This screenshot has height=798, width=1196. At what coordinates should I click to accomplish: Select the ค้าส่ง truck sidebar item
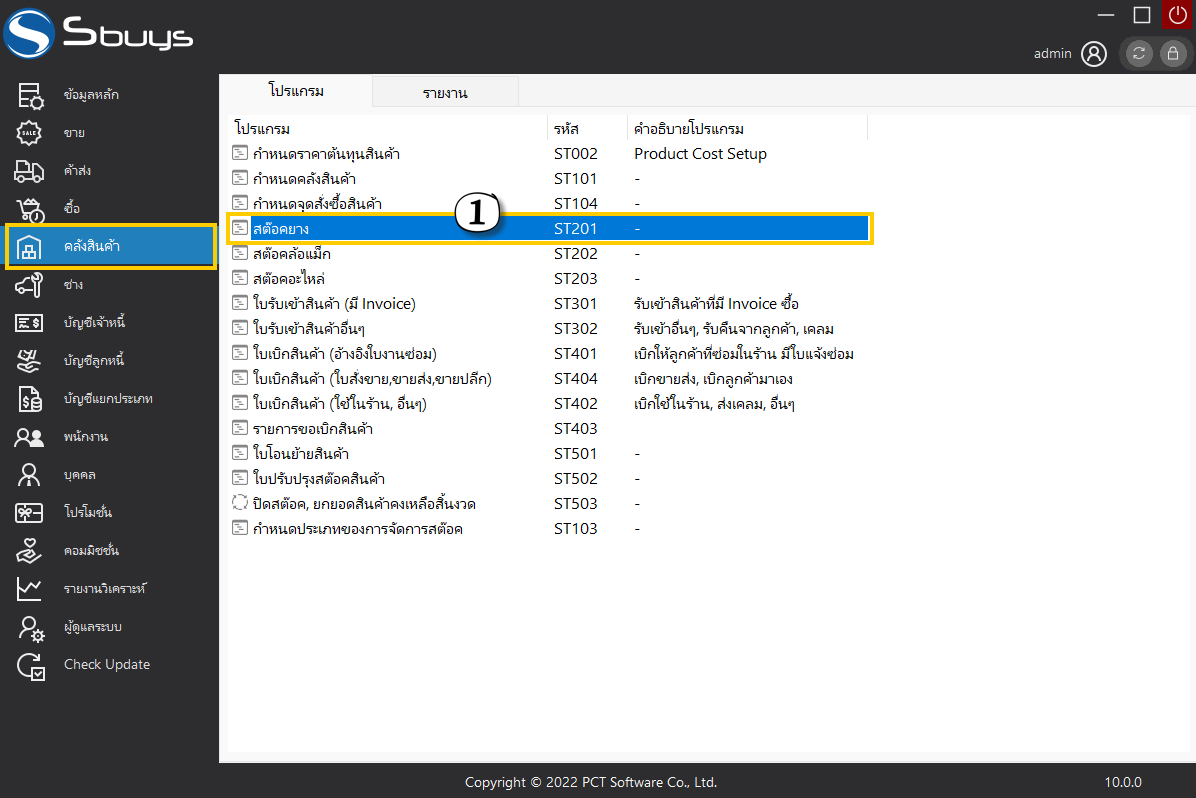coord(77,171)
